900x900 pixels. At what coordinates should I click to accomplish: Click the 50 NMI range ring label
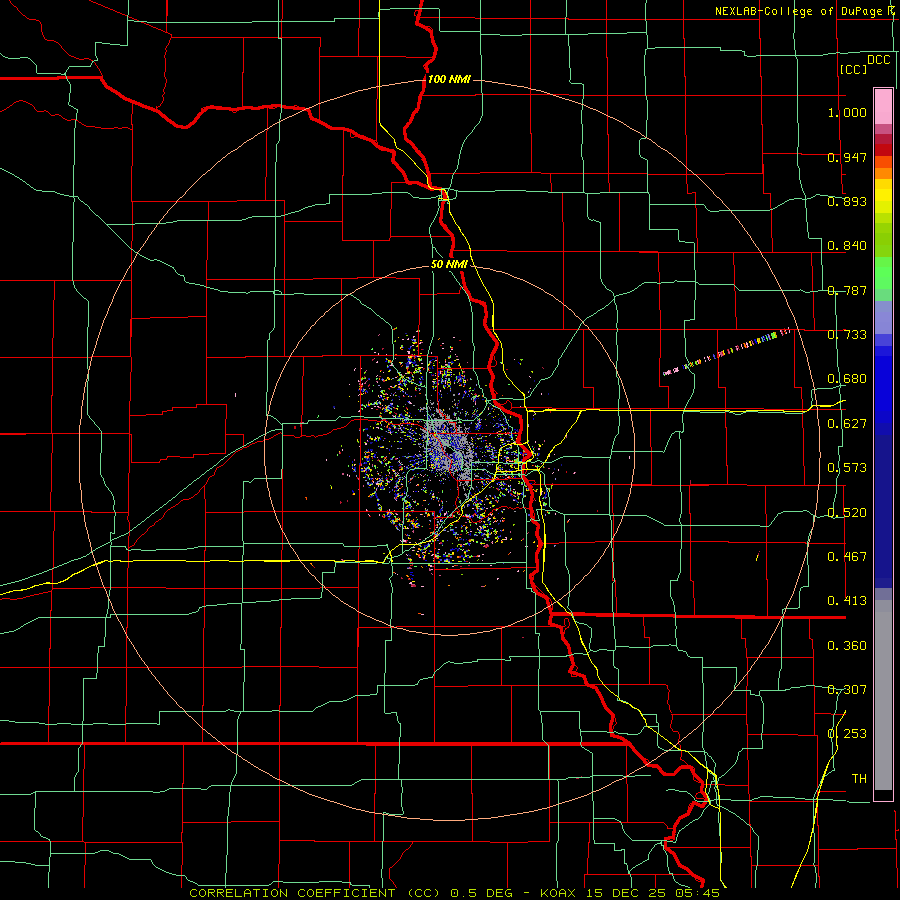[450, 265]
